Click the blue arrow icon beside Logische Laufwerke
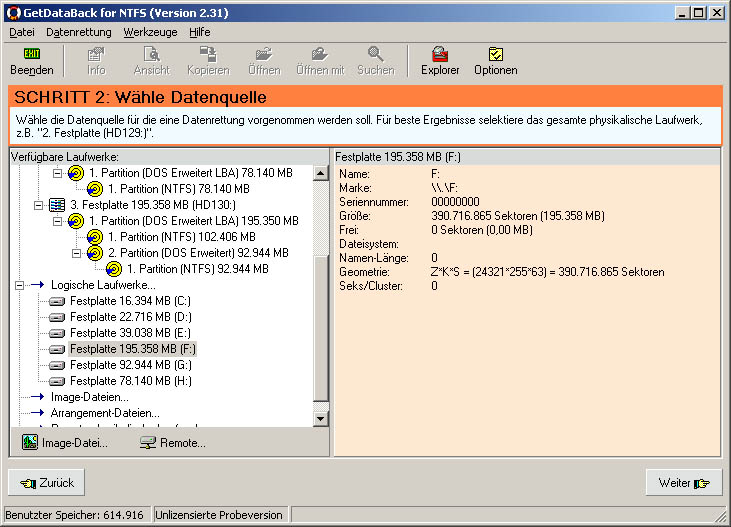Image resolution: width=731 pixels, height=527 pixels. (37, 284)
